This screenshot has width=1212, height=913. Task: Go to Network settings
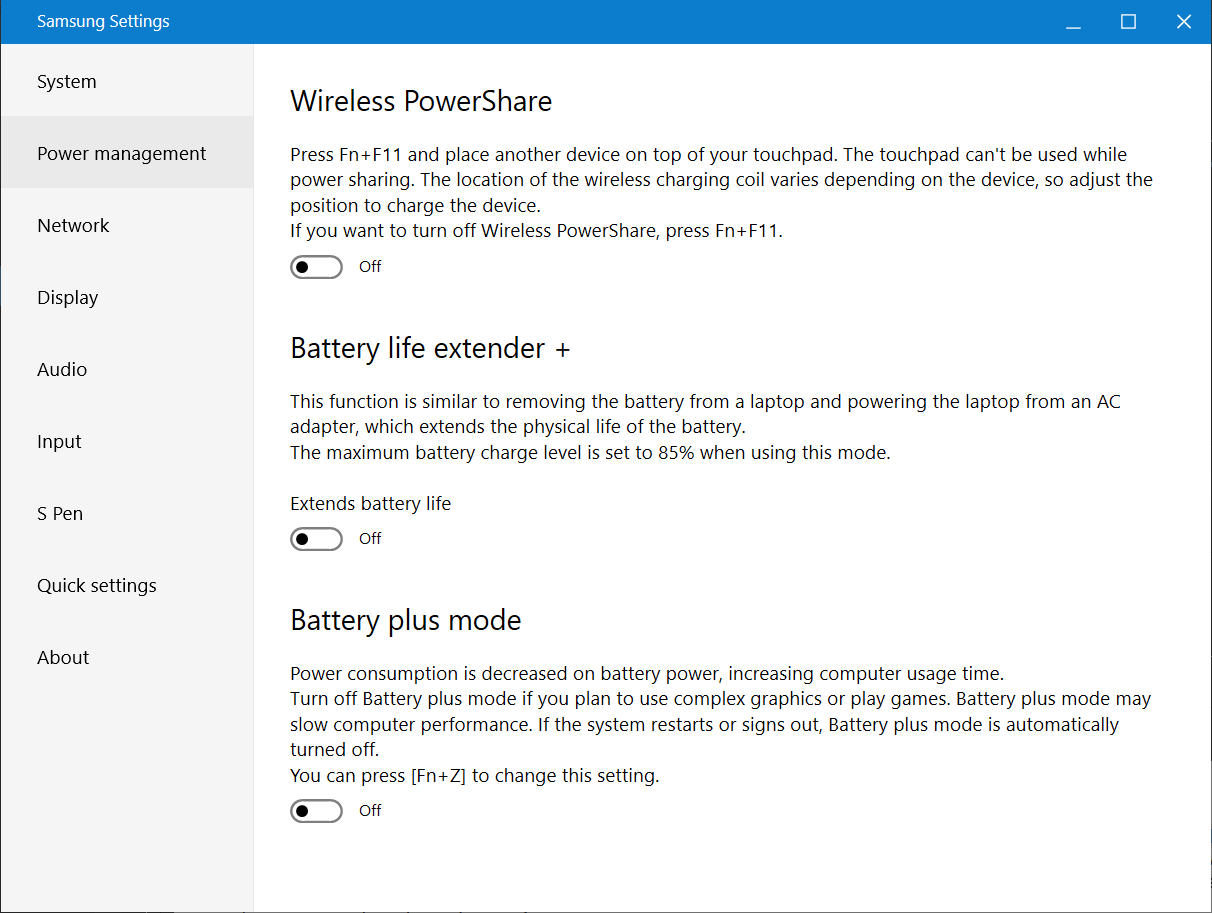coord(126,225)
